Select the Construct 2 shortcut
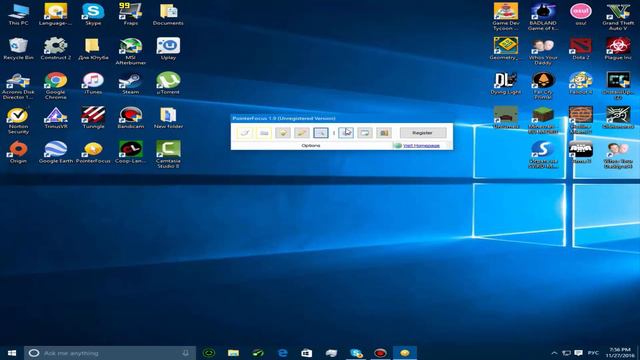 click(x=56, y=49)
